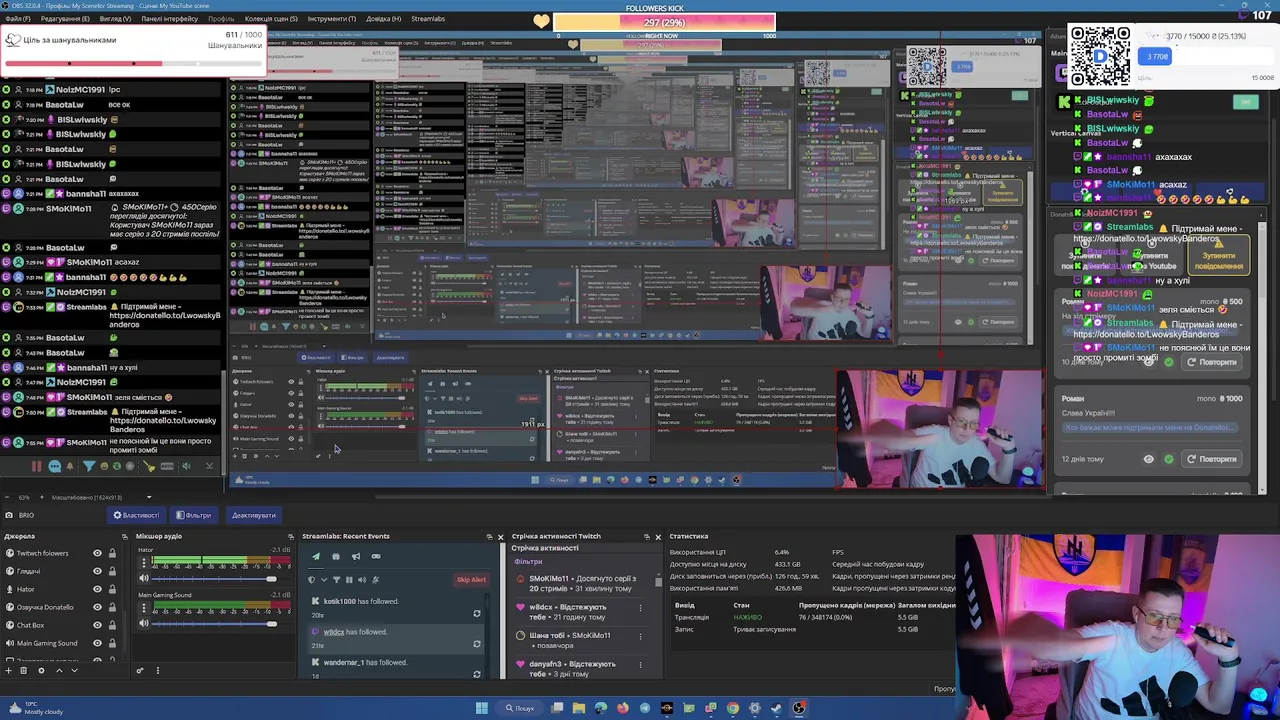Viewport: 1280px width, 720px height.
Task: Click the Windows taskbar search box
Action: (520, 708)
